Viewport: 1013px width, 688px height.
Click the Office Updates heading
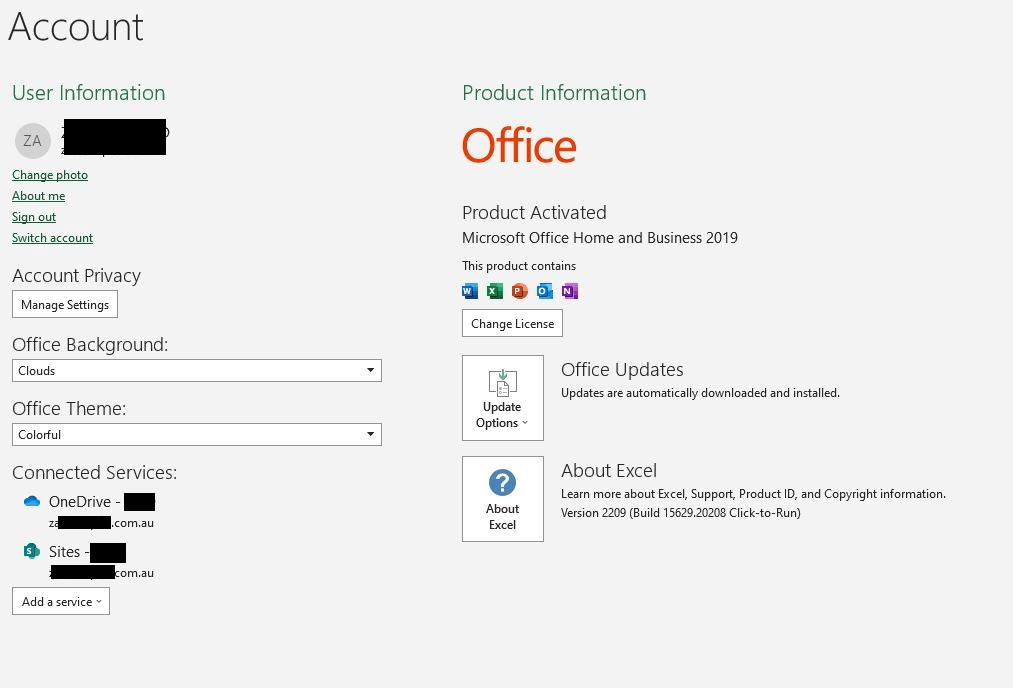click(622, 370)
